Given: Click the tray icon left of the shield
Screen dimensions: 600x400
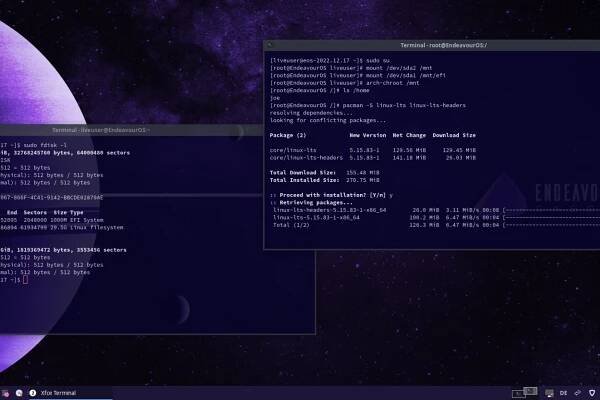Looking at the screenshot, I should pyautogui.click(x=577, y=392).
